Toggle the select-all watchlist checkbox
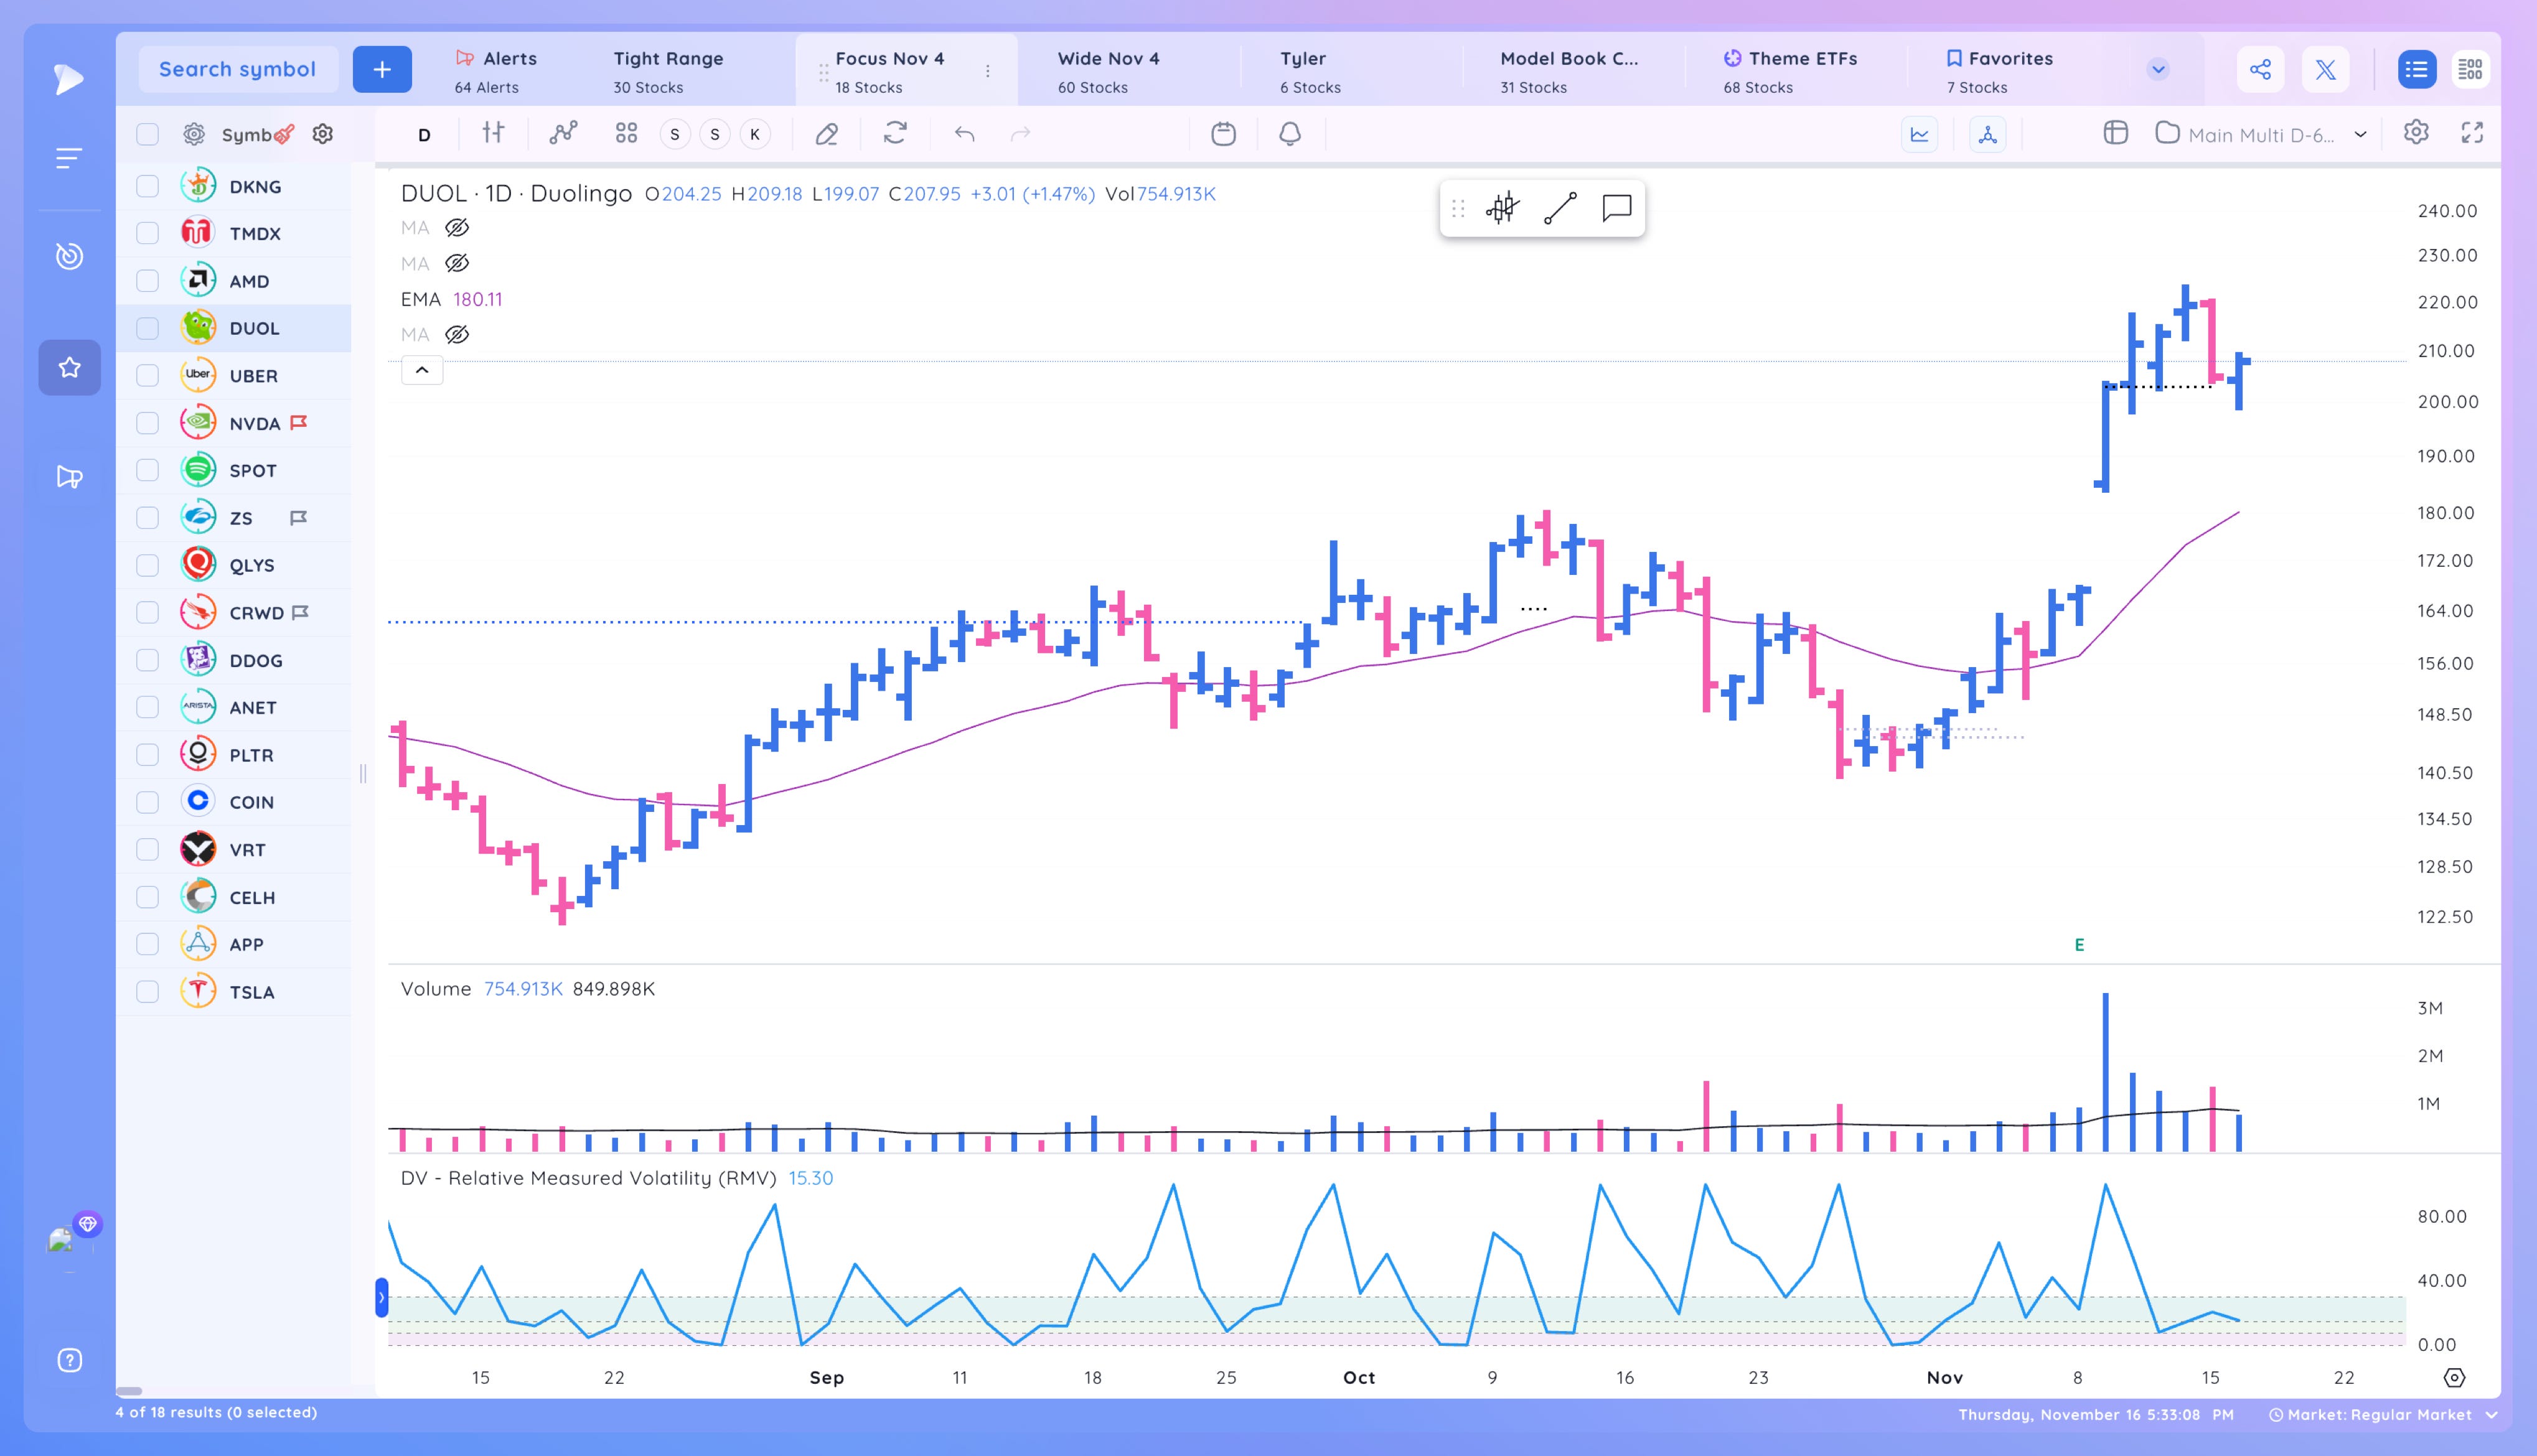Screen dimensions: 2537x1456 coord(147,134)
